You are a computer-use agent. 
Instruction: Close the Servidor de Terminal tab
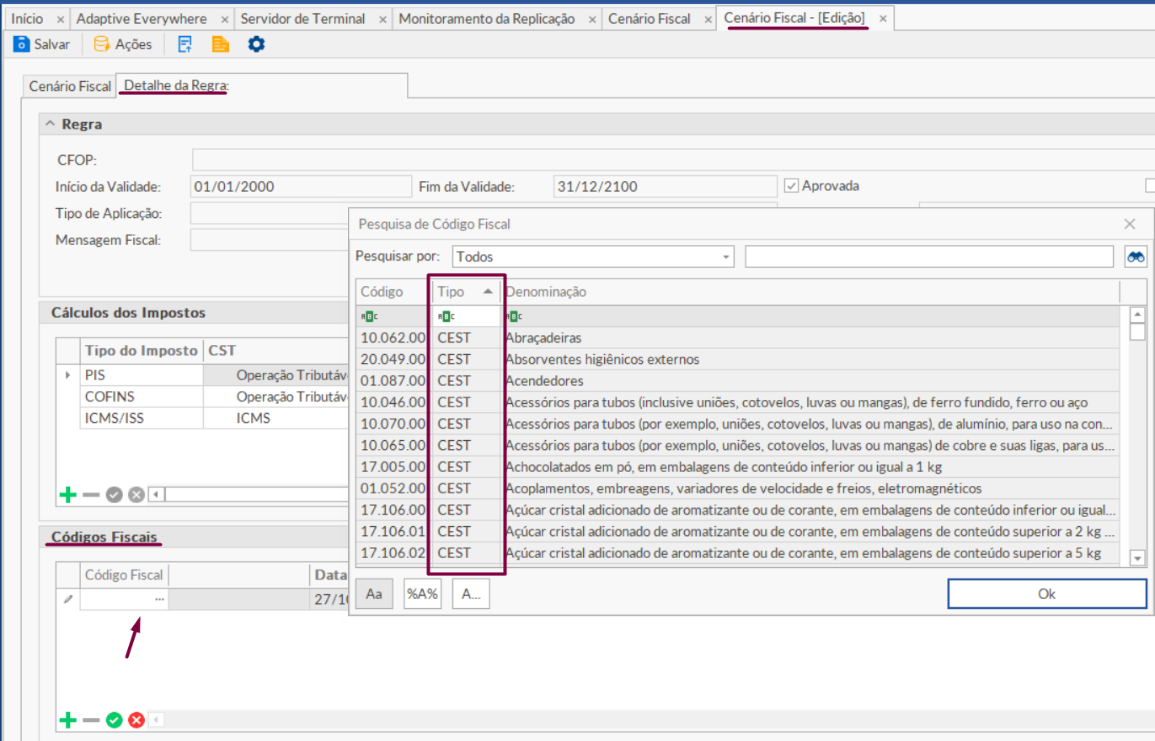tap(383, 19)
